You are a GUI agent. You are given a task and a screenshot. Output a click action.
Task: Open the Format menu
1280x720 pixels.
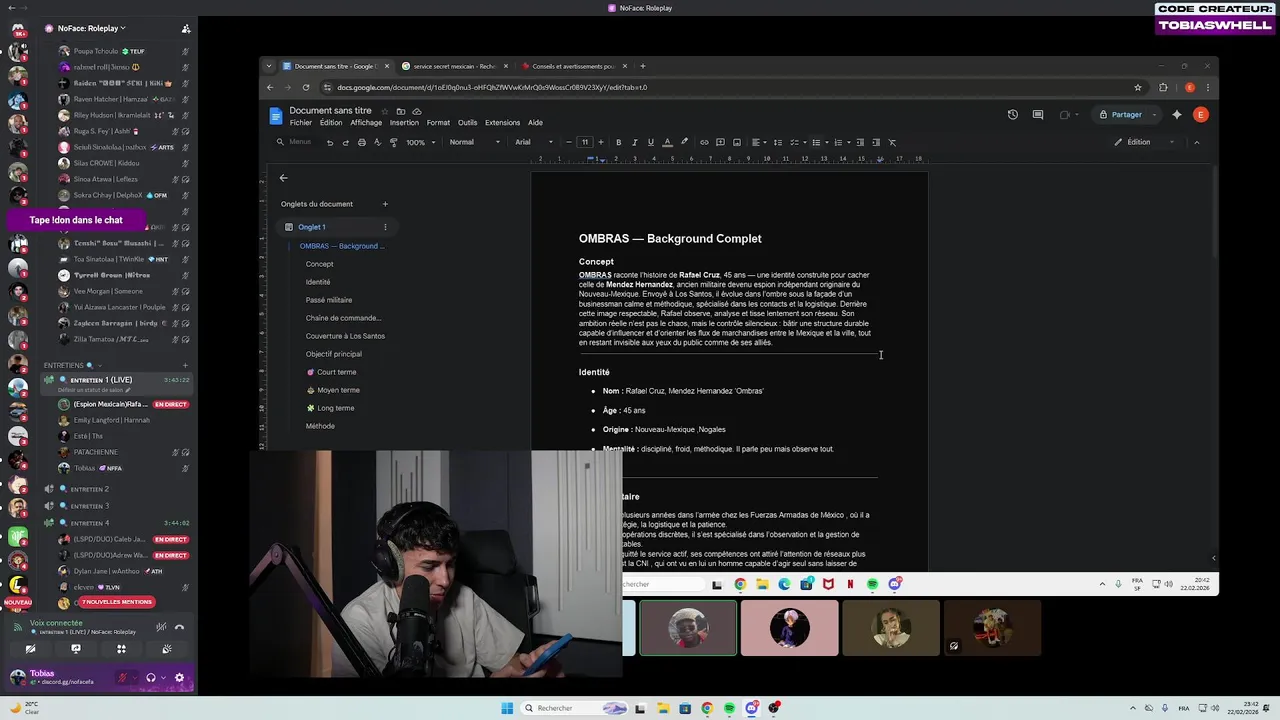tap(438, 123)
